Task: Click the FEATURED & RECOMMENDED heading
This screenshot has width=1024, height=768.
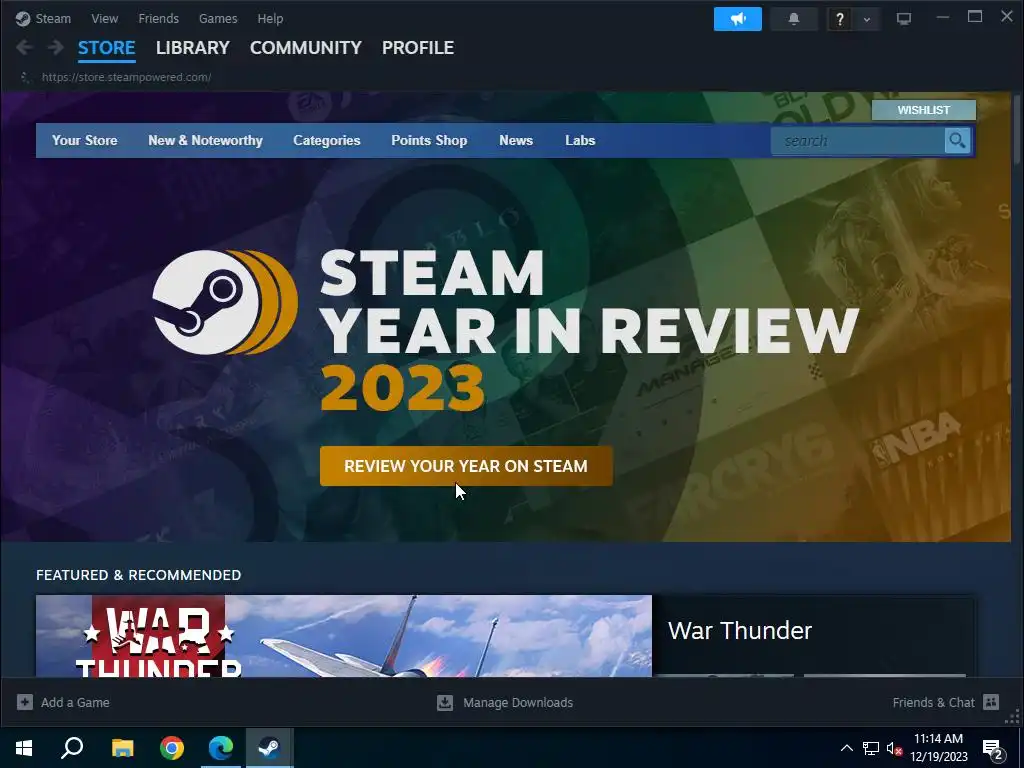Action: point(138,575)
